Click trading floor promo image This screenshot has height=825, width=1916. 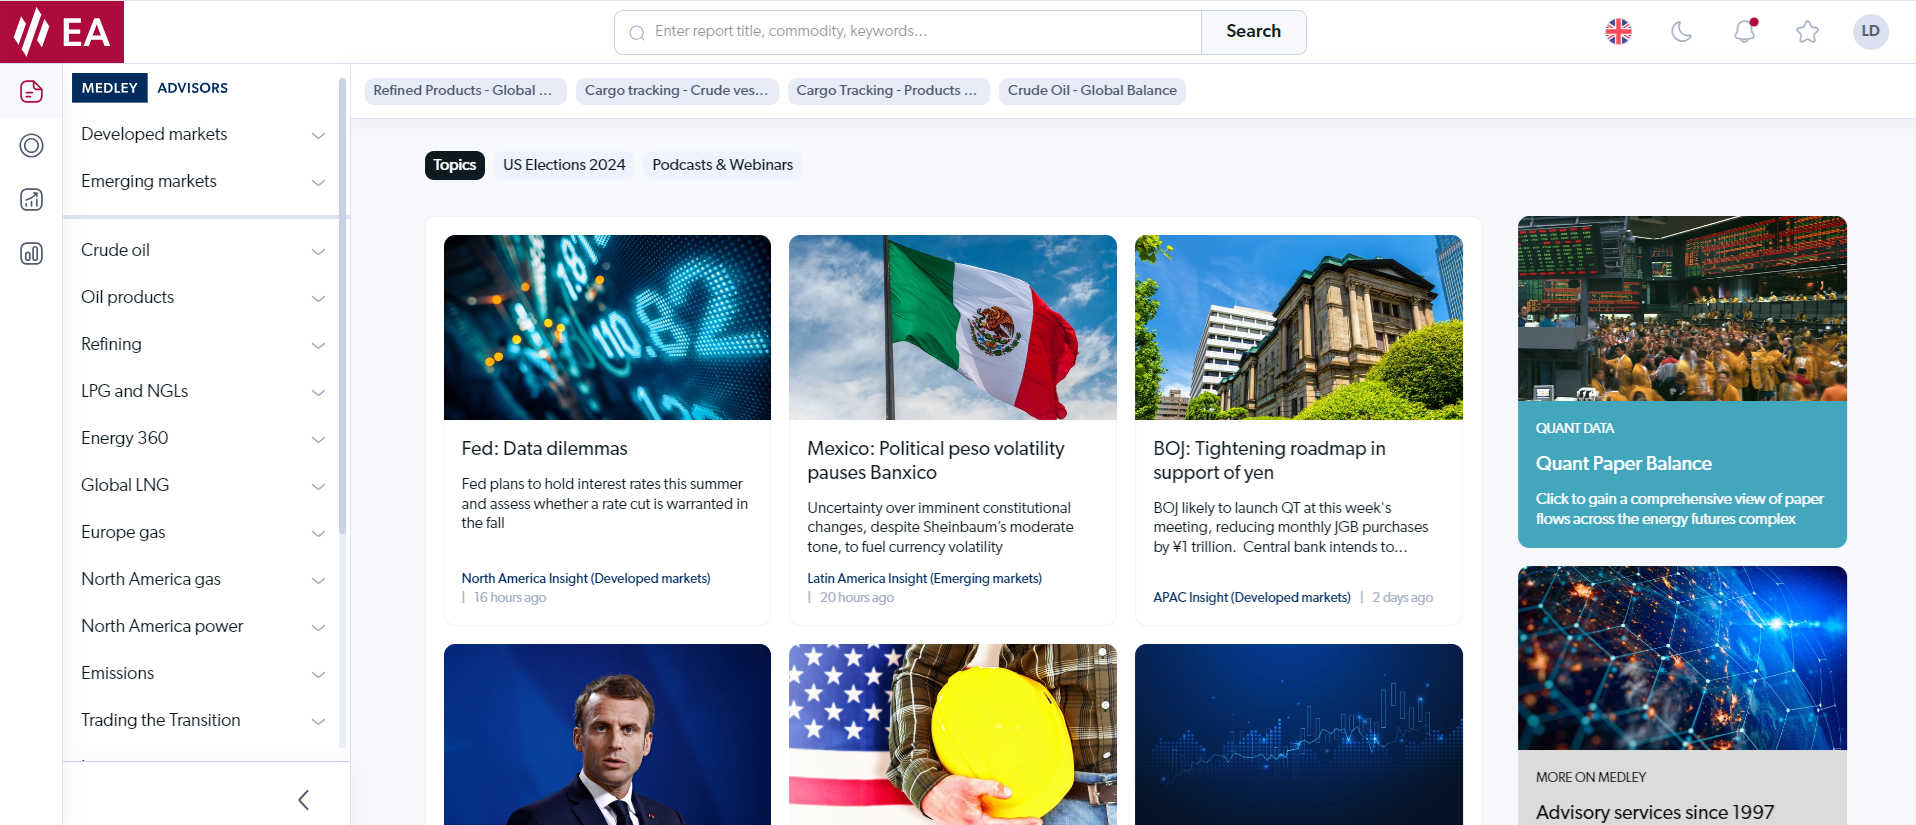click(1682, 308)
